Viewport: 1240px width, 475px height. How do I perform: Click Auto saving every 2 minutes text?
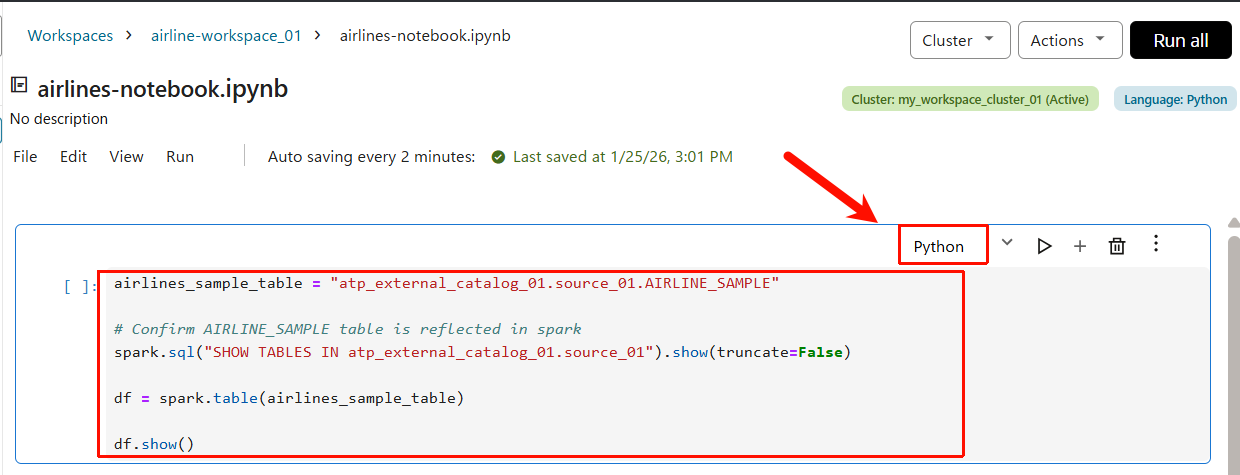[x=372, y=157]
